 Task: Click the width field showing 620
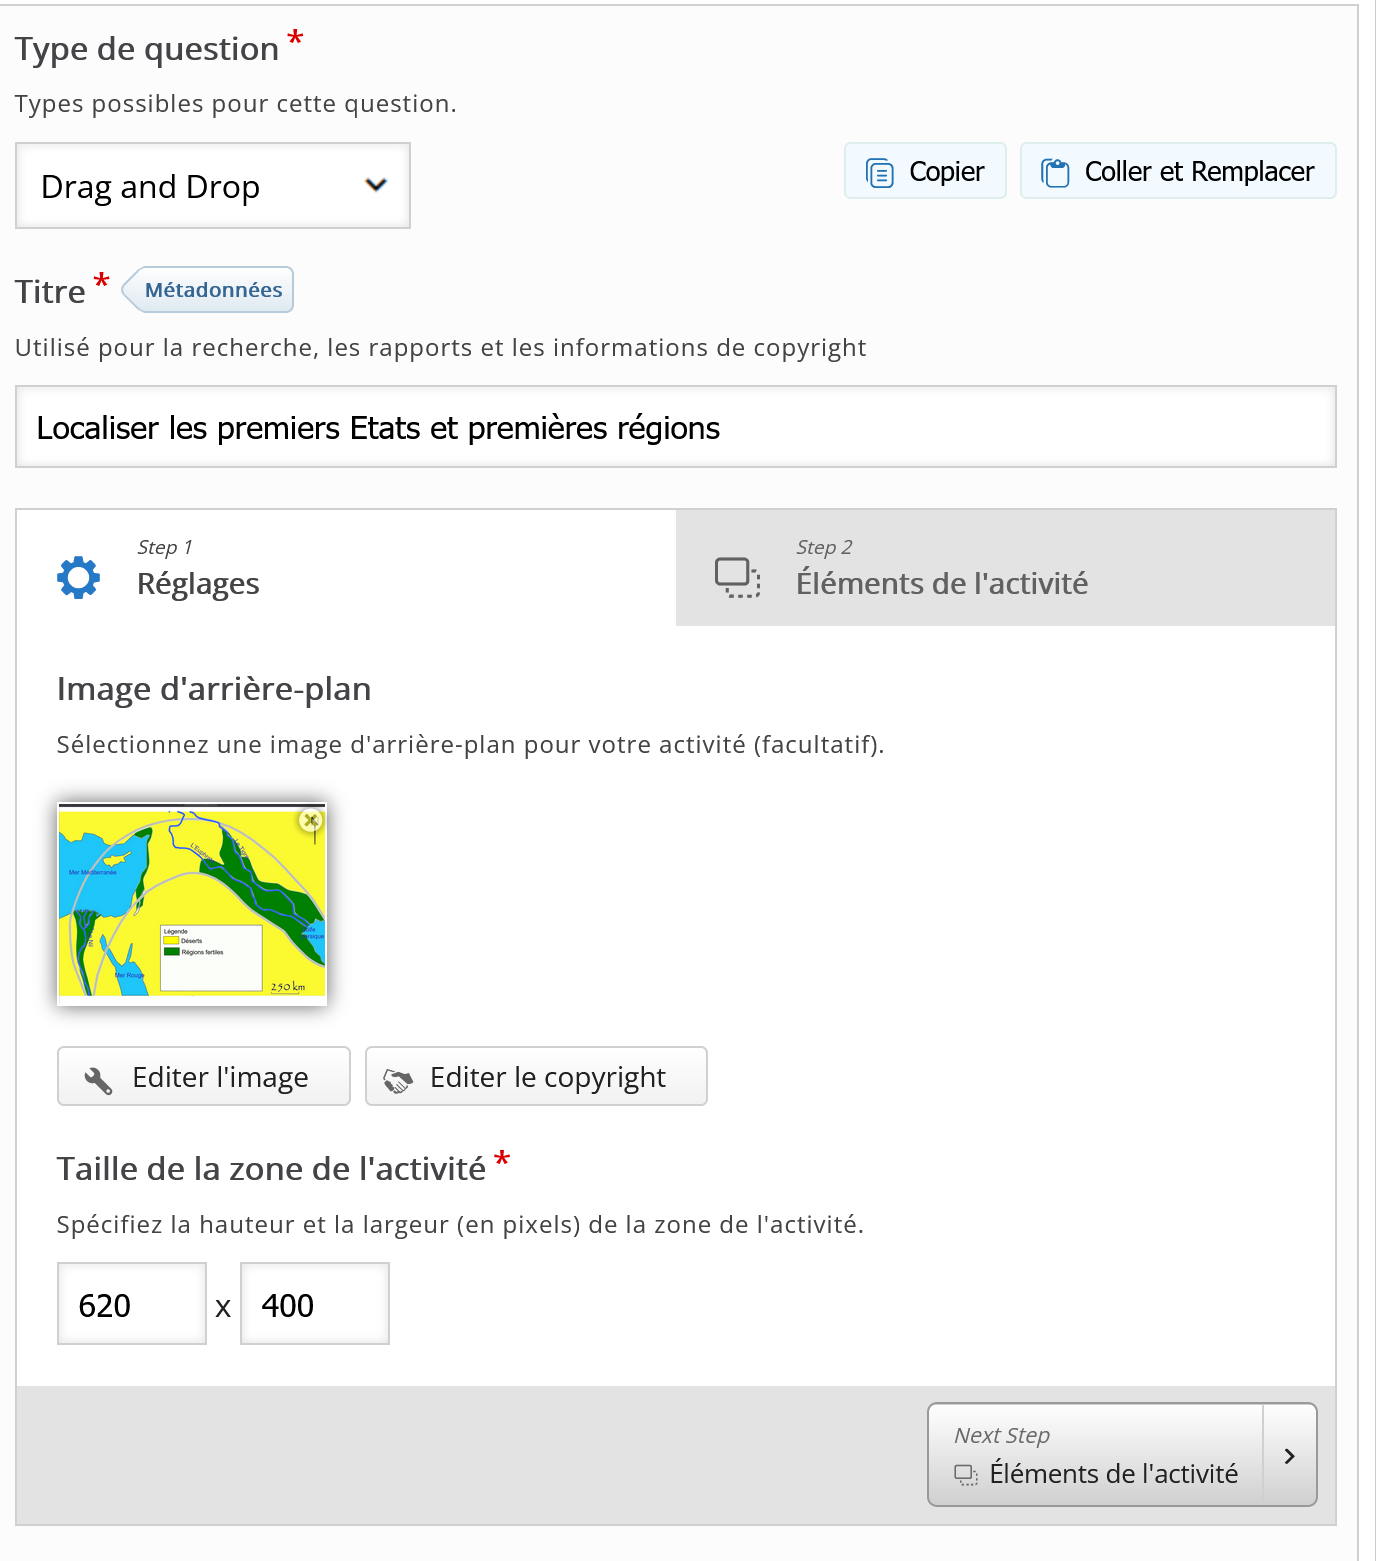[x=132, y=1304]
